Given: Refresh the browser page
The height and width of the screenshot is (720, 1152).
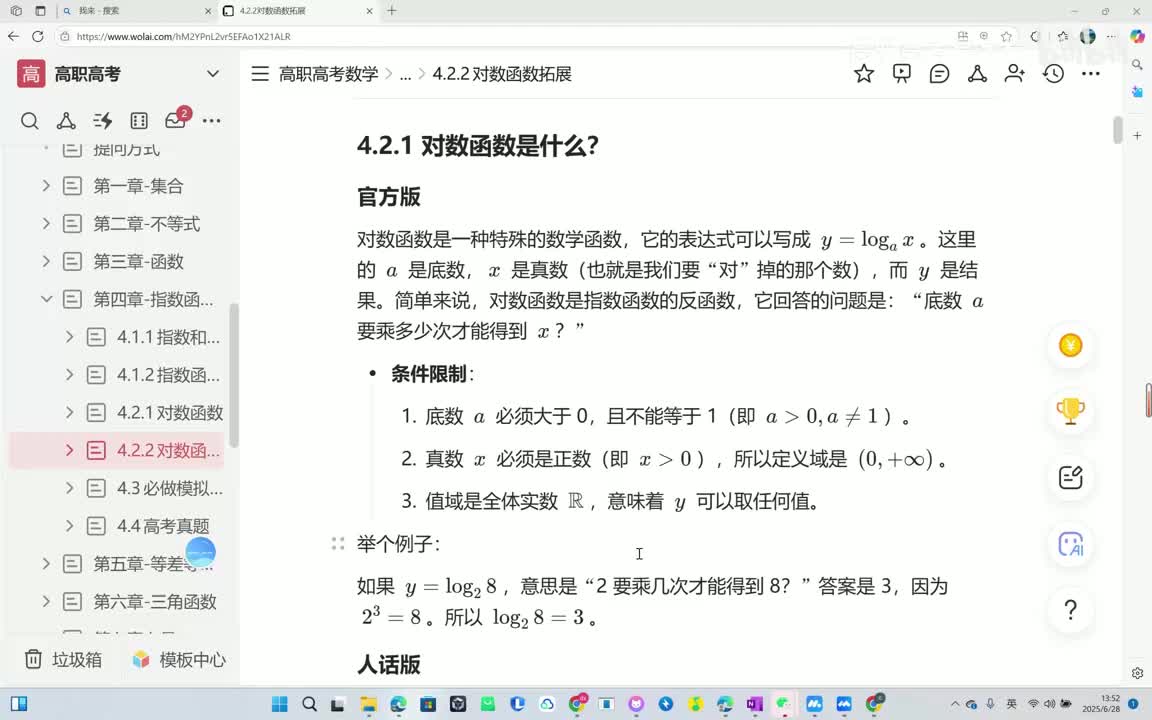Looking at the screenshot, I should [37, 36].
